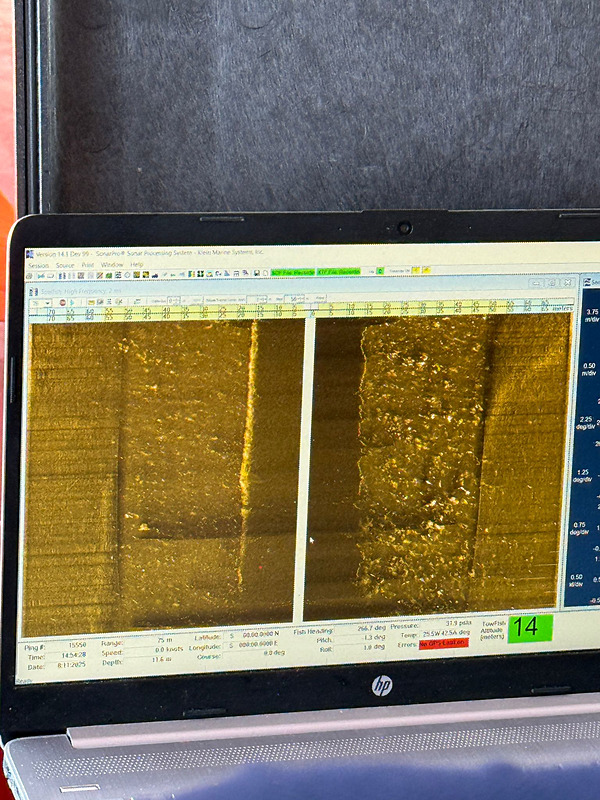Click the SonarPro app icon in title bar
600x800 pixels.
[29, 256]
